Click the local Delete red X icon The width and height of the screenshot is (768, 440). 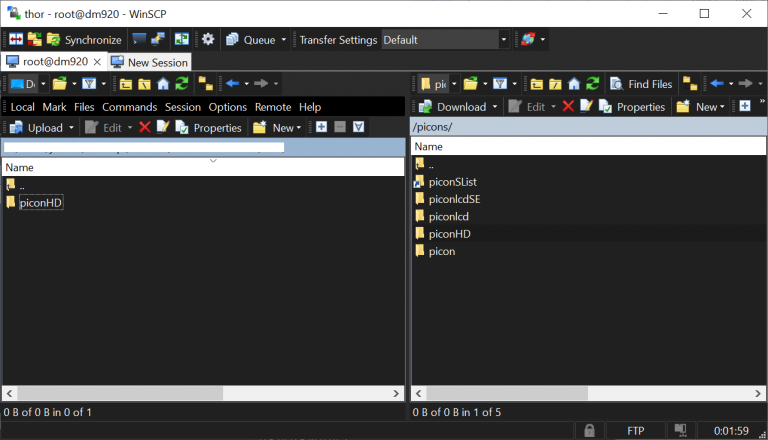coord(144,127)
